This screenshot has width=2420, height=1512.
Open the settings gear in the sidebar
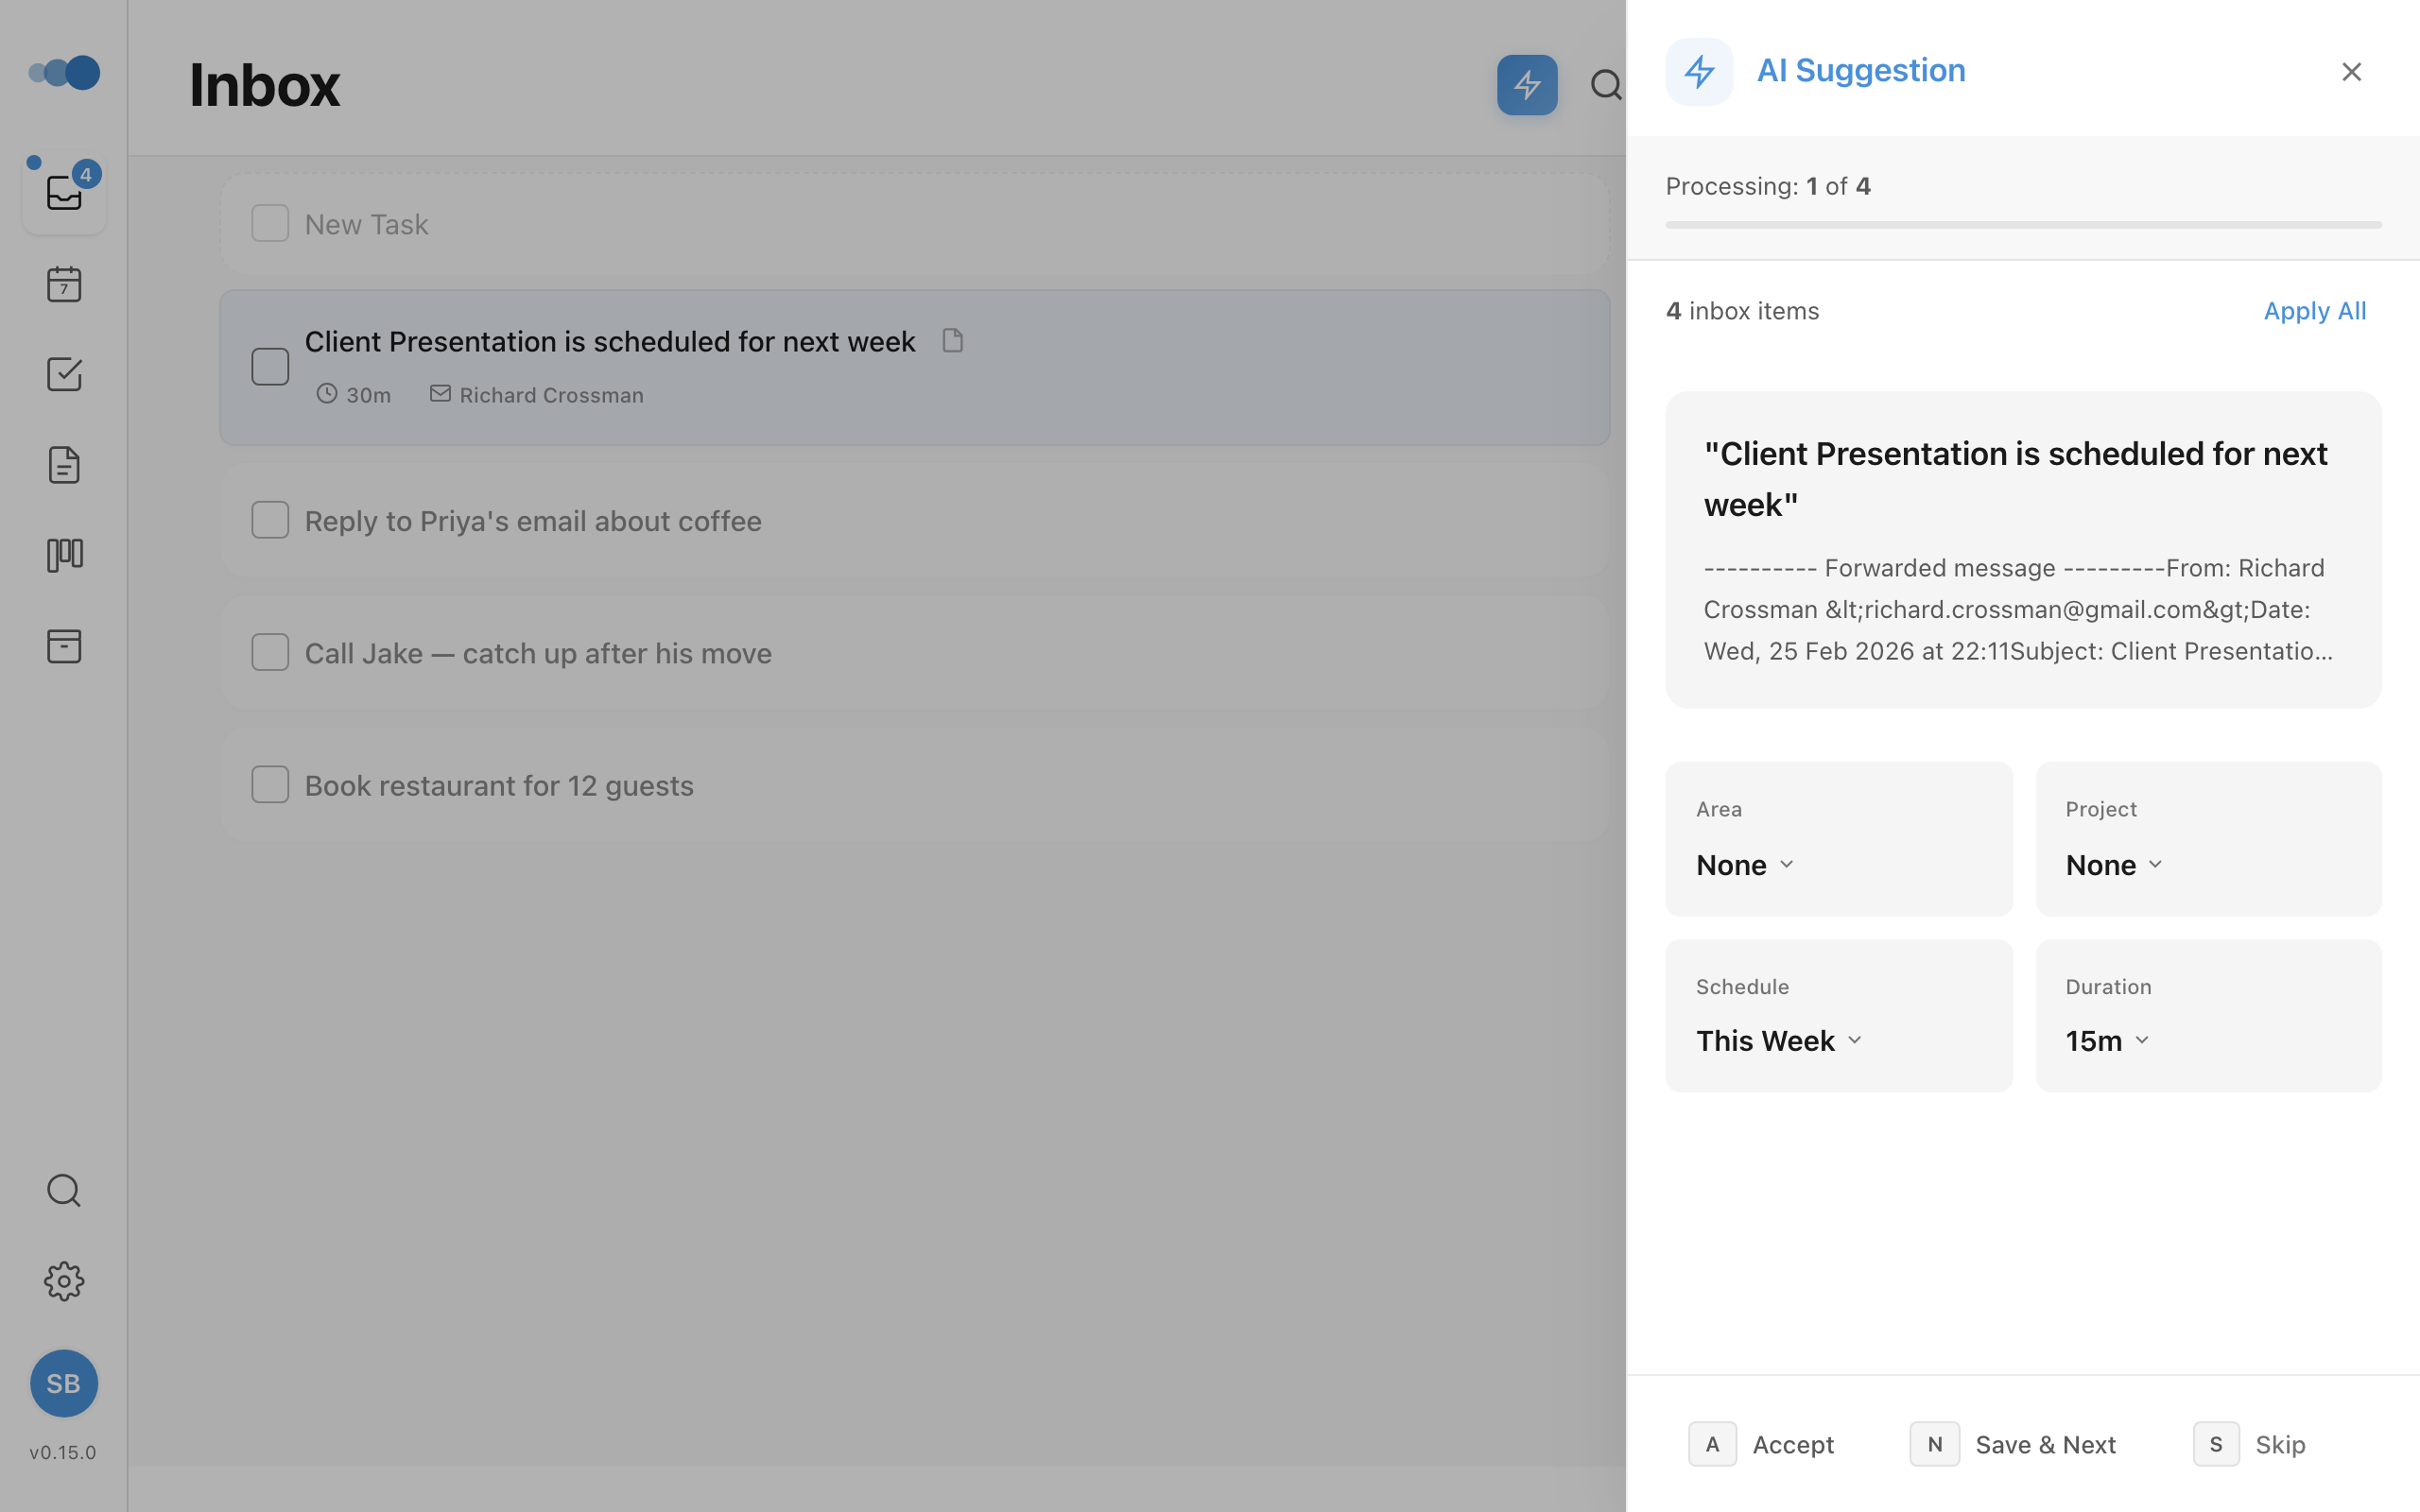(x=63, y=1281)
